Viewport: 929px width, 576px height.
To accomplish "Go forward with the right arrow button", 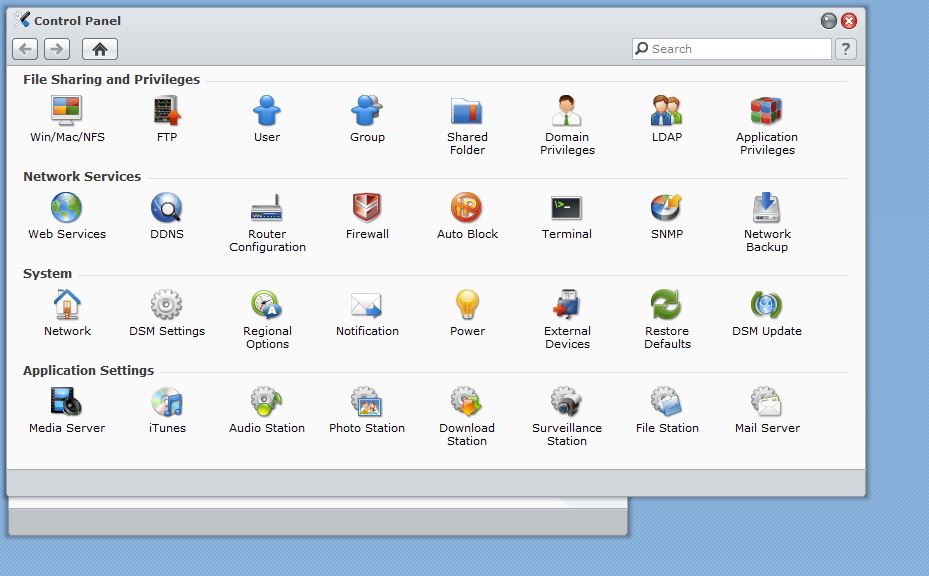I will [x=57, y=49].
